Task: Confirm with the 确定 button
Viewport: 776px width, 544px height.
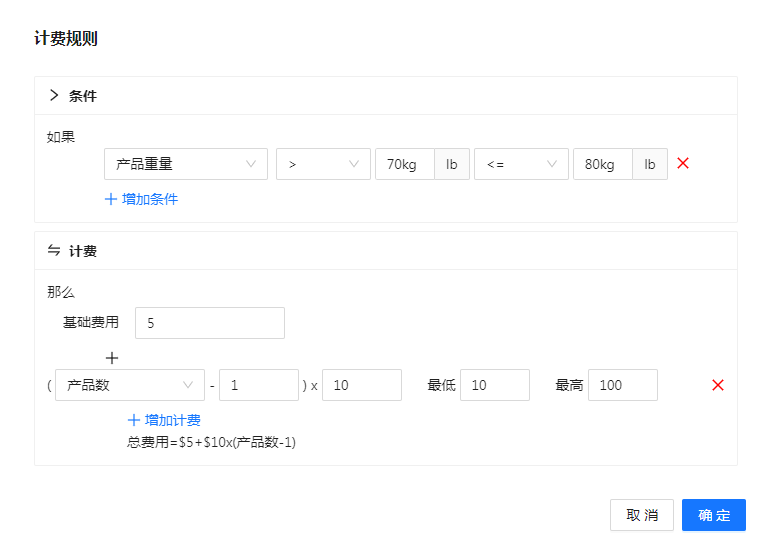Action: (713, 515)
